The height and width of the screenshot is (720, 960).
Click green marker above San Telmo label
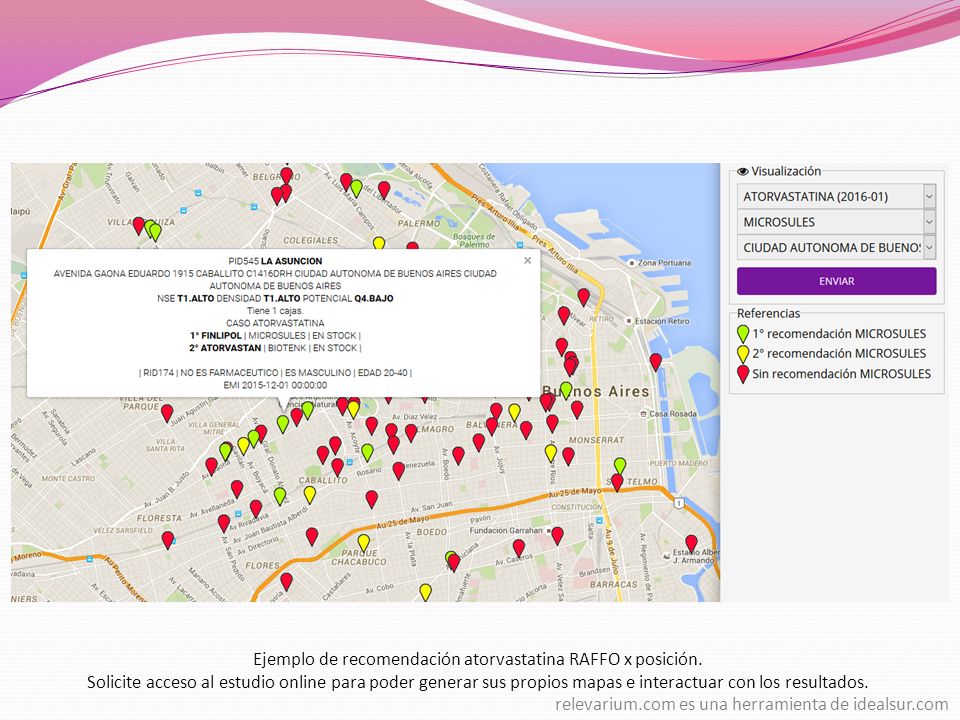pyautogui.click(x=620, y=466)
